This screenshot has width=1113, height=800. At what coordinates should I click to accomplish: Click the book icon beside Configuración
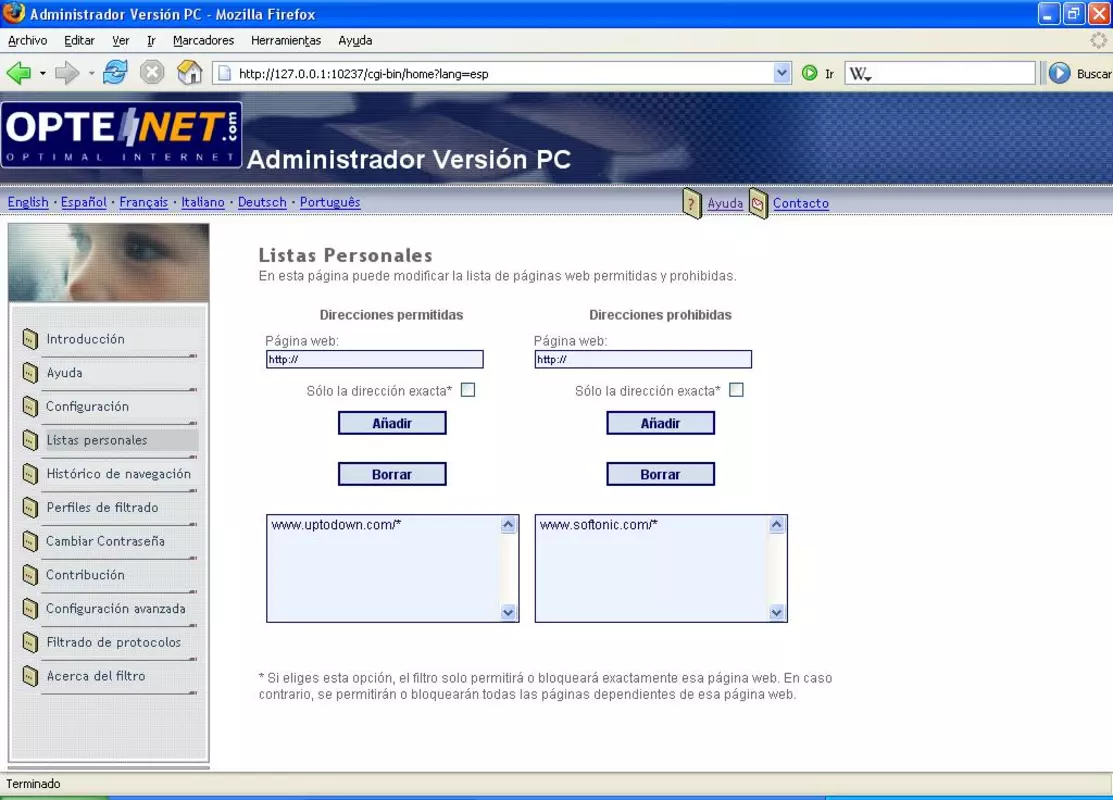30,407
